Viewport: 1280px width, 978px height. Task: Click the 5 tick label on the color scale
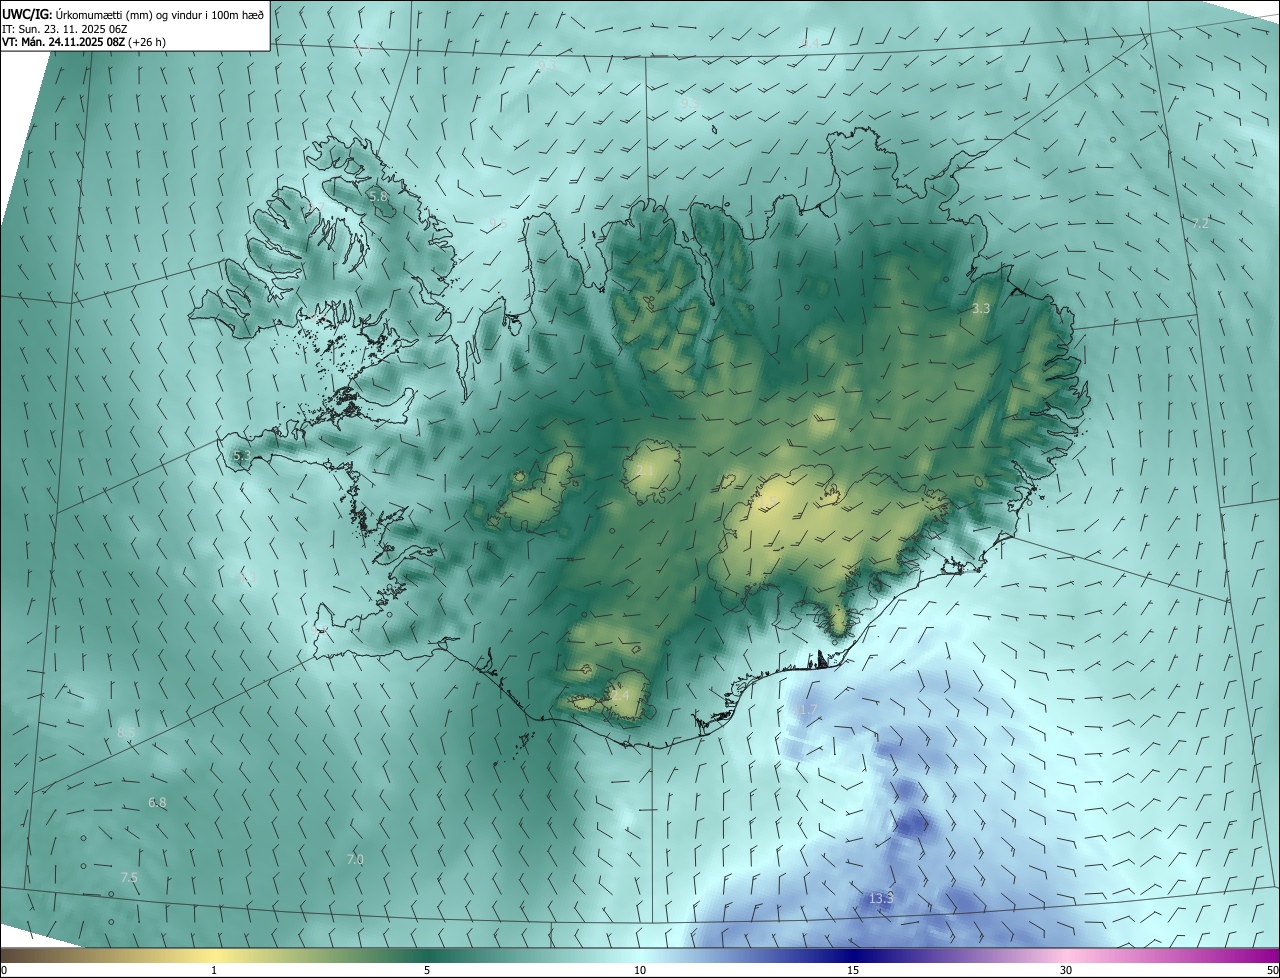[427, 971]
